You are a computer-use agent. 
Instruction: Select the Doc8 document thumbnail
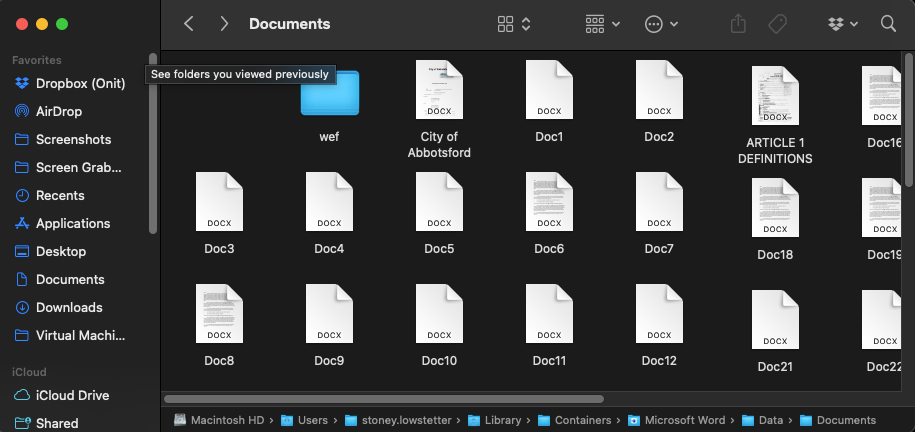click(x=219, y=313)
